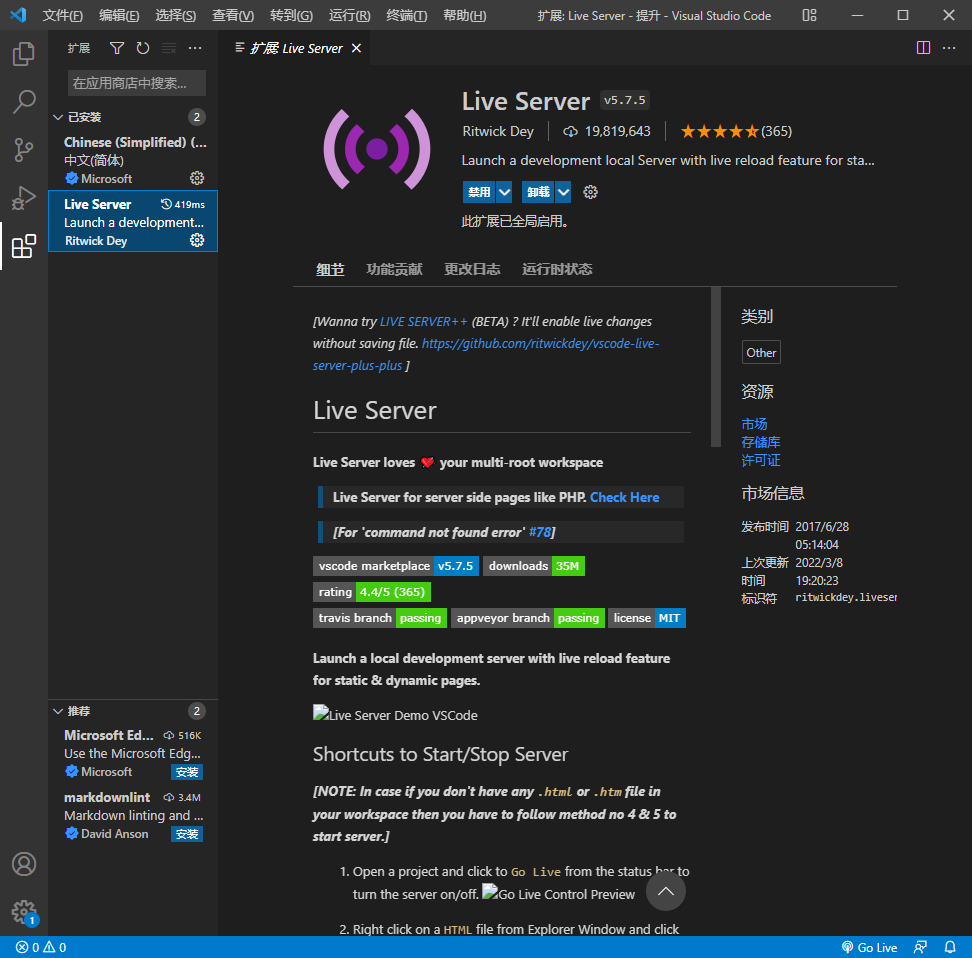Open the 查看 menu
Screen dimensions: 972x958
coord(233,15)
